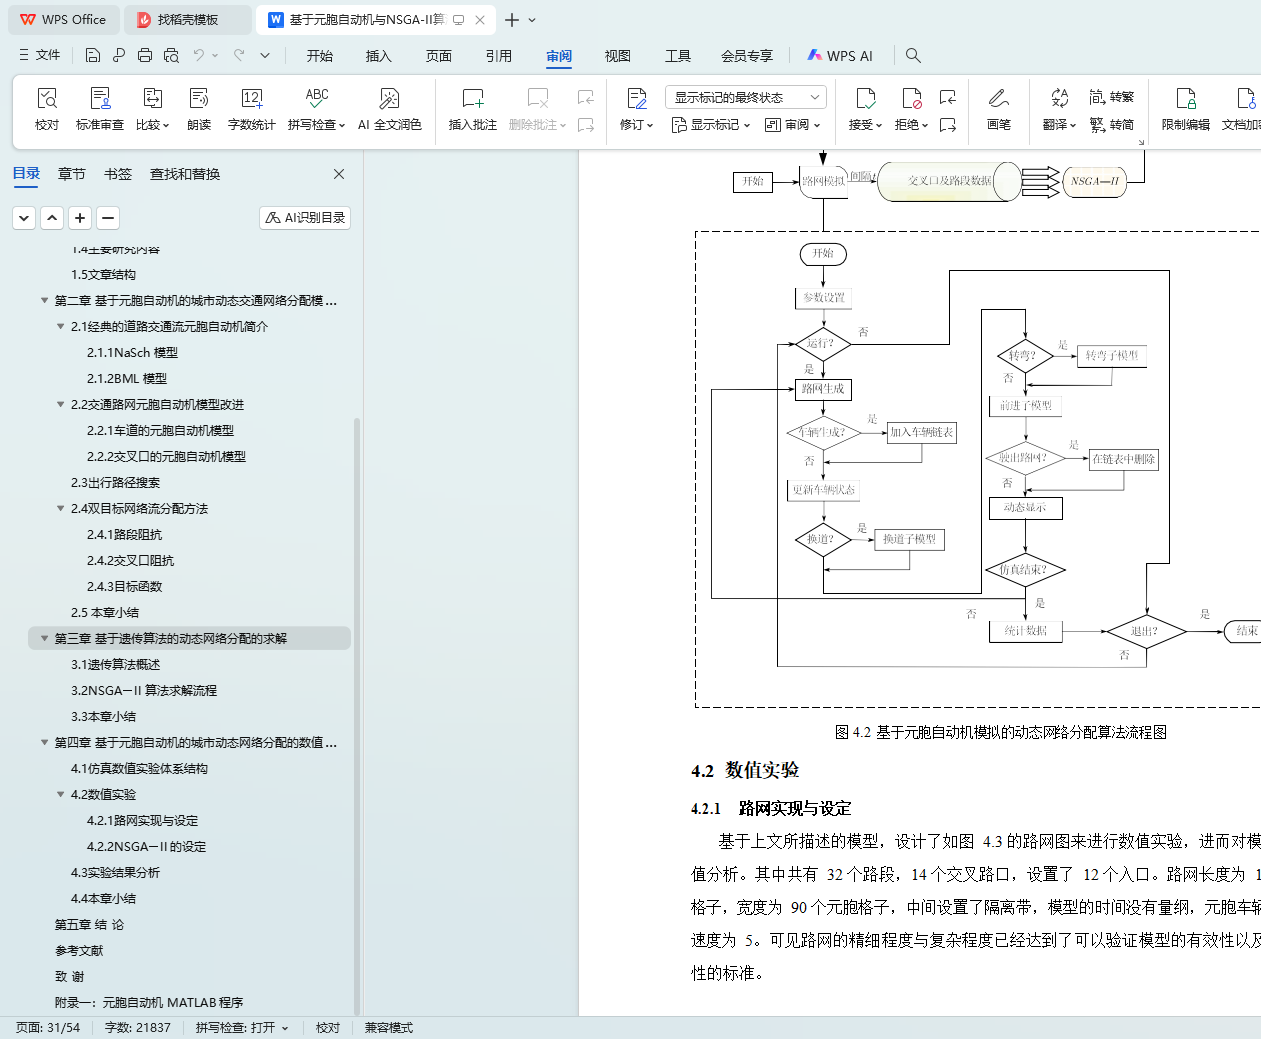Switch to the 开始 ribbon tab
1261x1039 pixels.
pyautogui.click(x=320, y=56)
